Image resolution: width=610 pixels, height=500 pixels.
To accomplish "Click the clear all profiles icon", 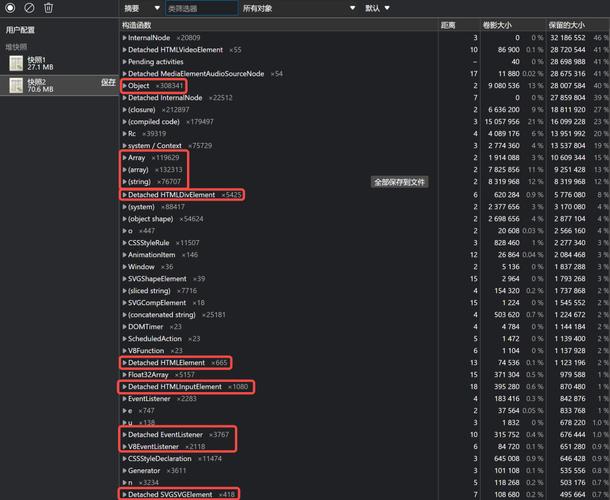I will (x=29, y=8).
